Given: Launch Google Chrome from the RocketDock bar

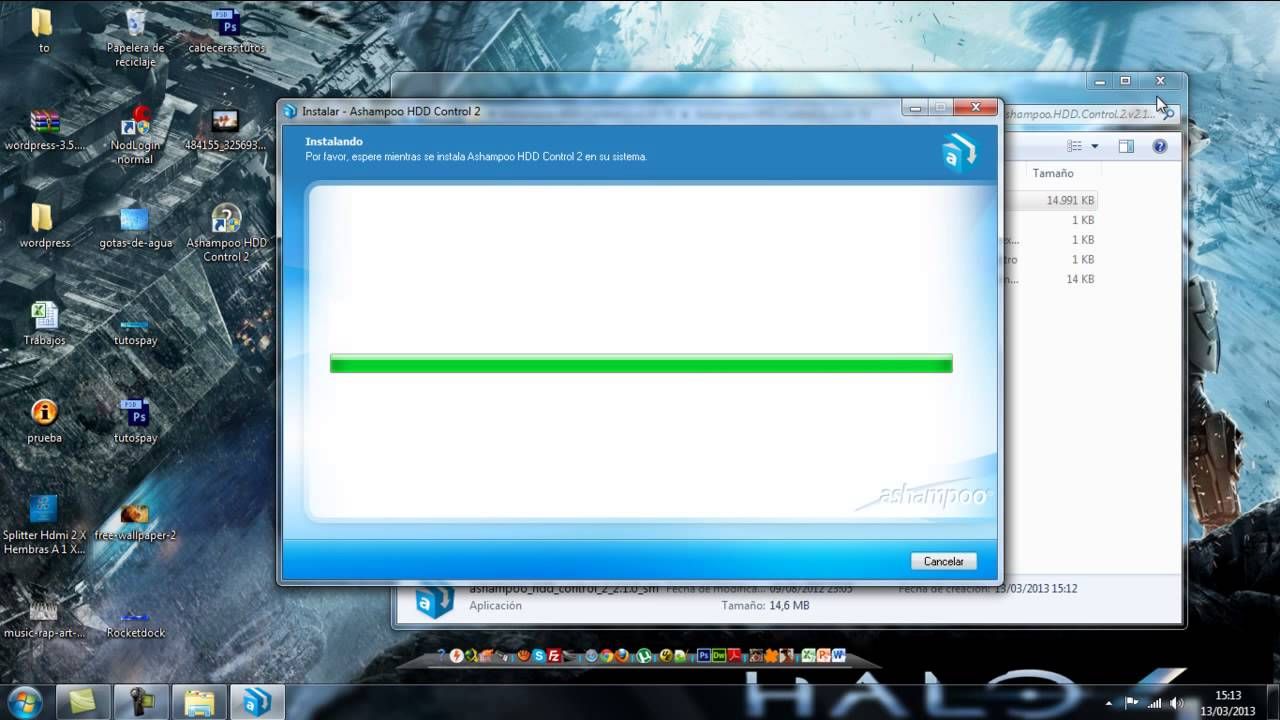Looking at the screenshot, I should 606,656.
